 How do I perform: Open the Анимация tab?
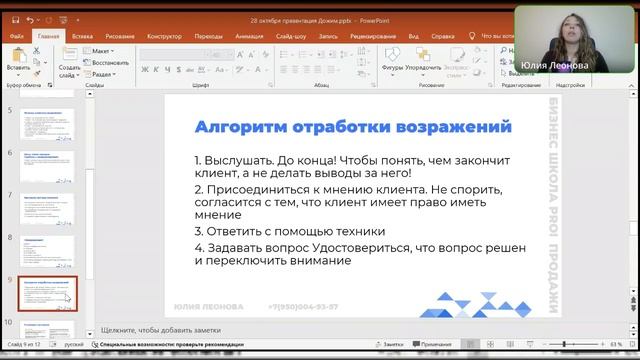(249, 36)
